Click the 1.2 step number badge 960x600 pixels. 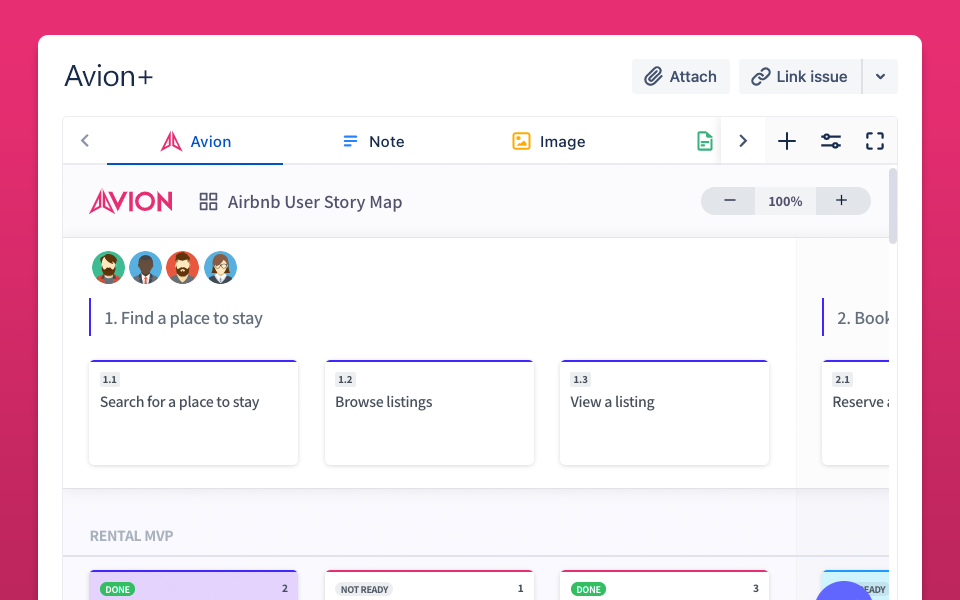tap(345, 380)
